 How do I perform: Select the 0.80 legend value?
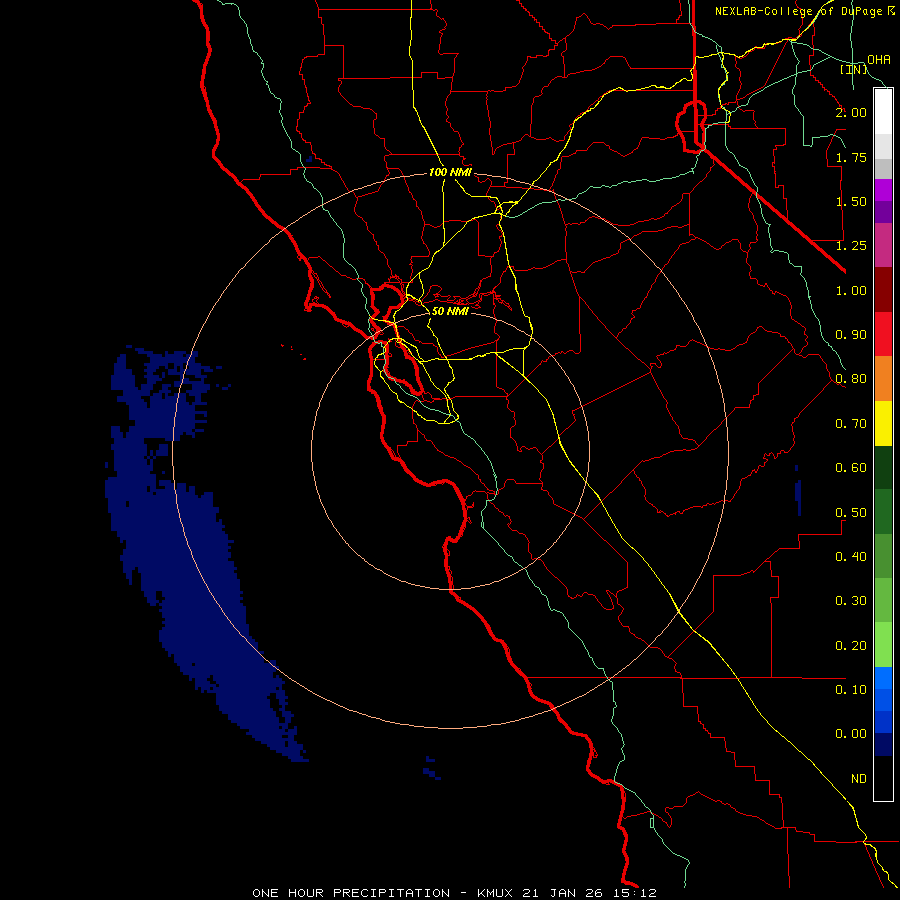[851, 379]
